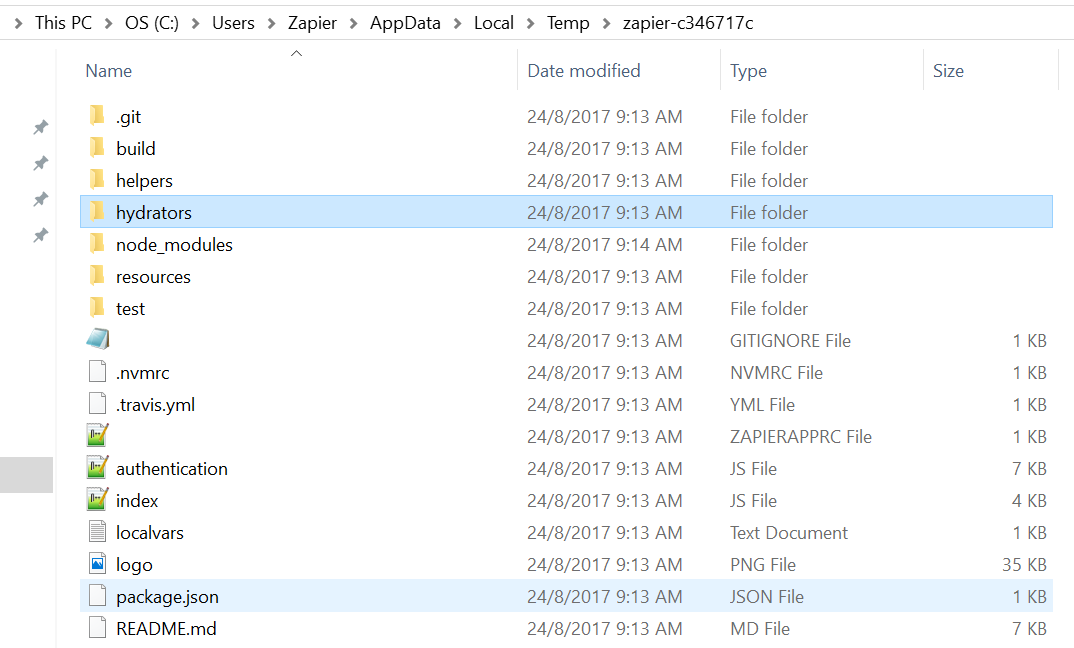
Task: Go to Zapier folder breadcrumb
Action: 312,23
